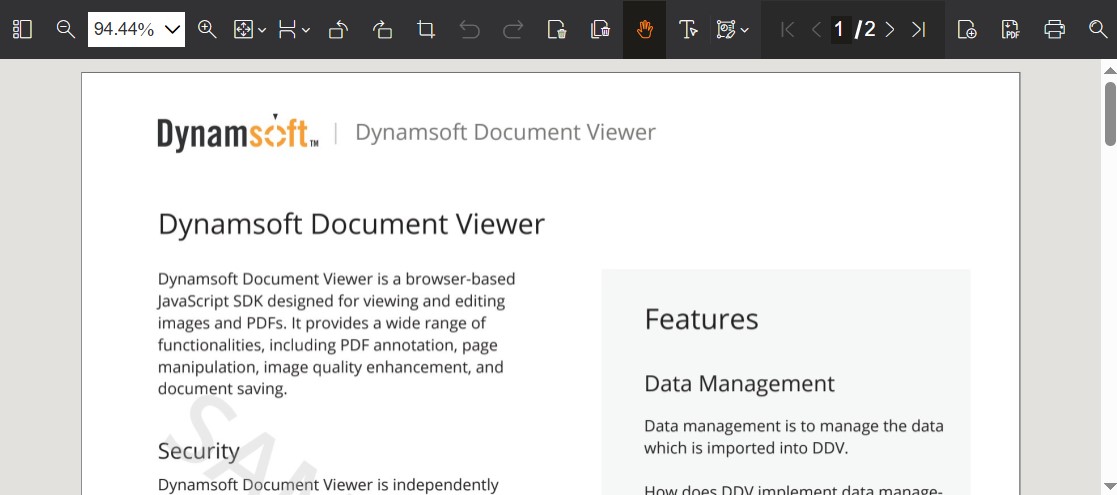
Task: Jump to the last page
Action: pos(918,30)
